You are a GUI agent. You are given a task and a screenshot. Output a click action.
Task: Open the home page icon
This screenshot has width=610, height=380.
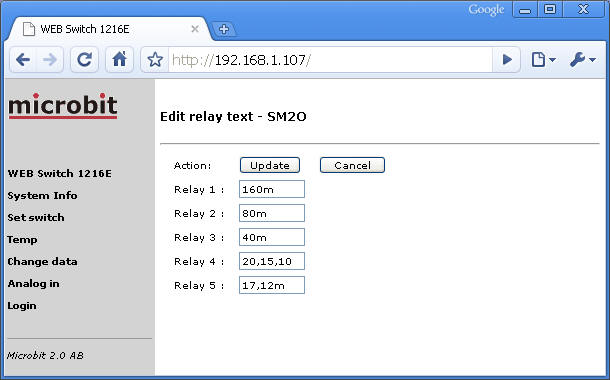click(x=119, y=60)
